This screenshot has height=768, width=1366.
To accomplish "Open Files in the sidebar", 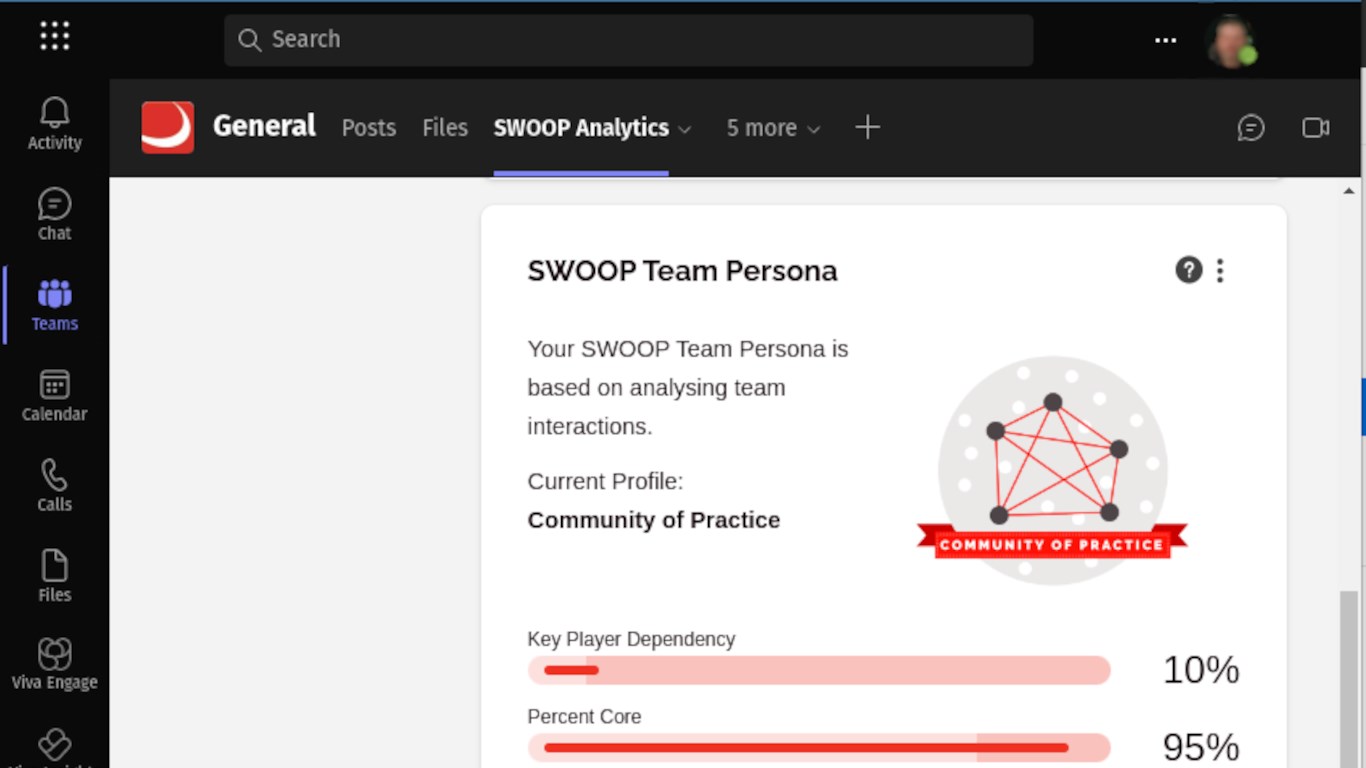I will coord(54,577).
